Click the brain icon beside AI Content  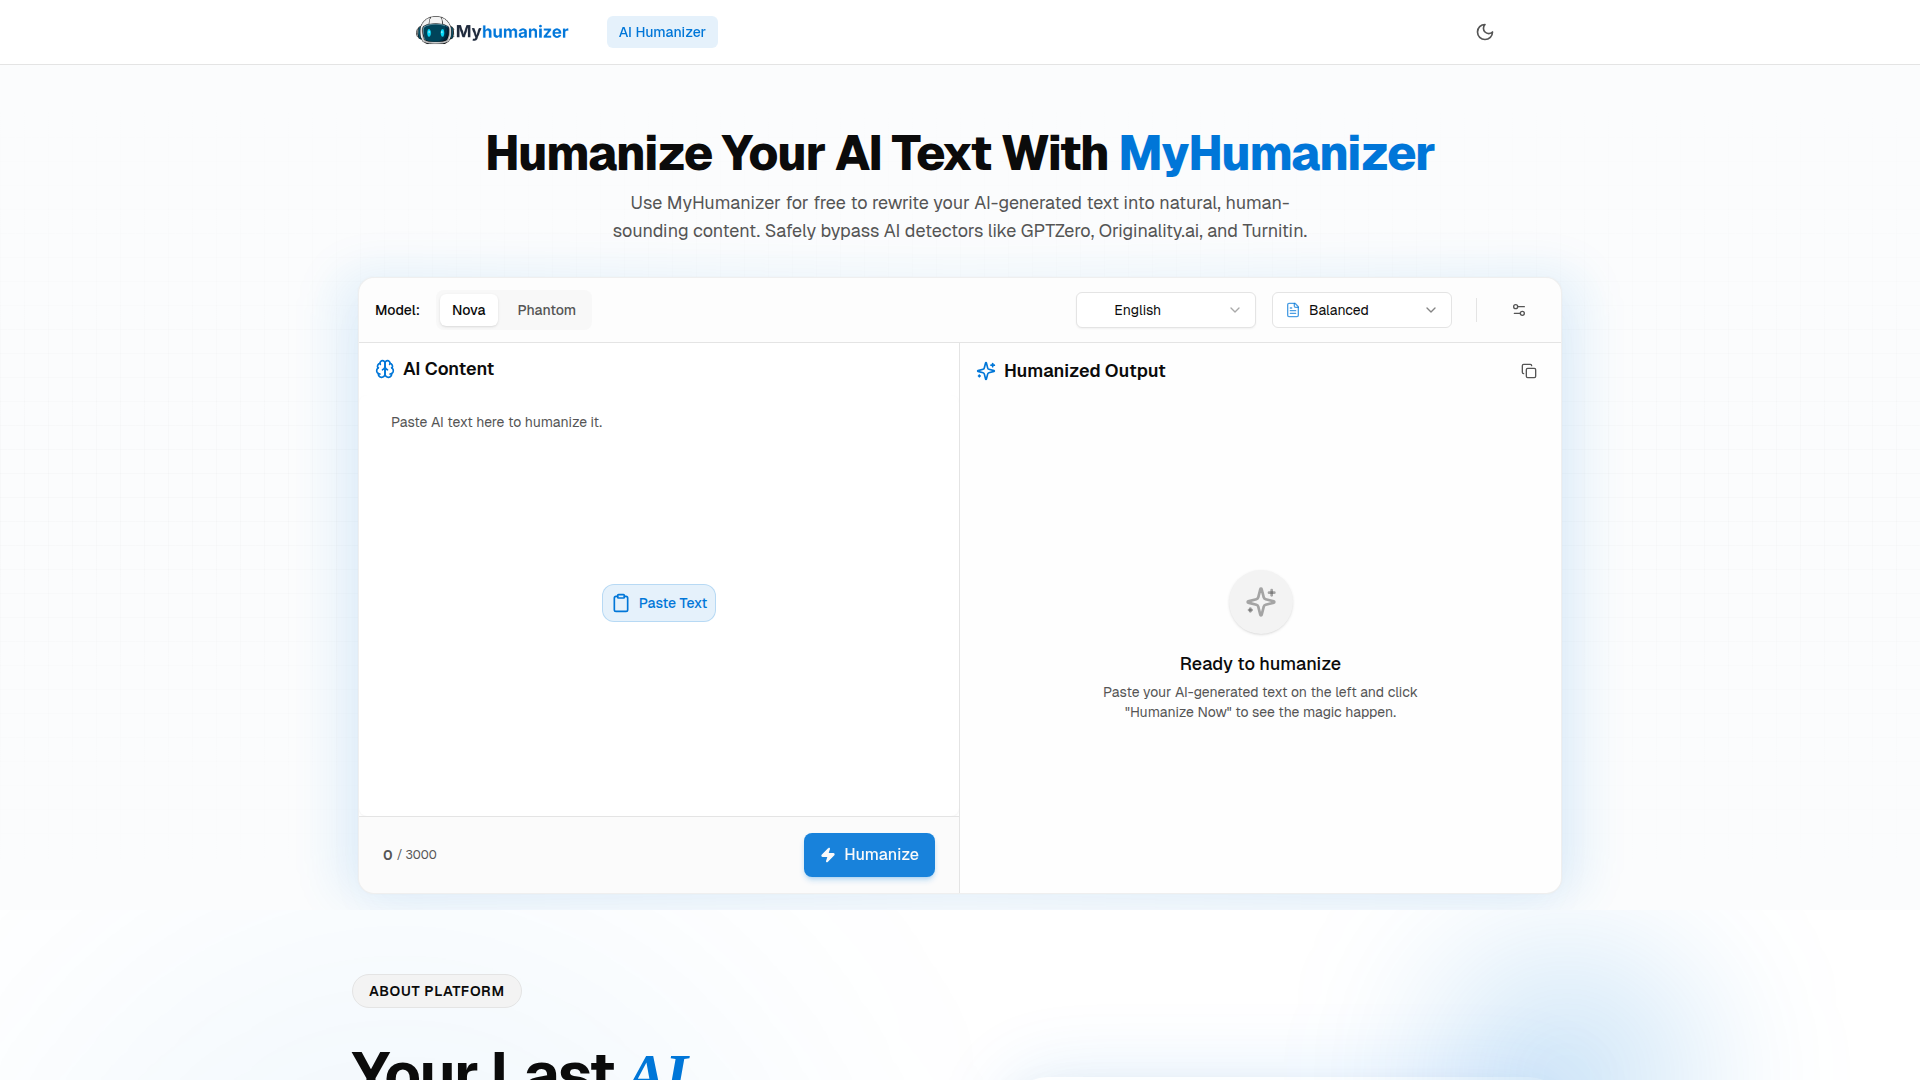coord(385,369)
